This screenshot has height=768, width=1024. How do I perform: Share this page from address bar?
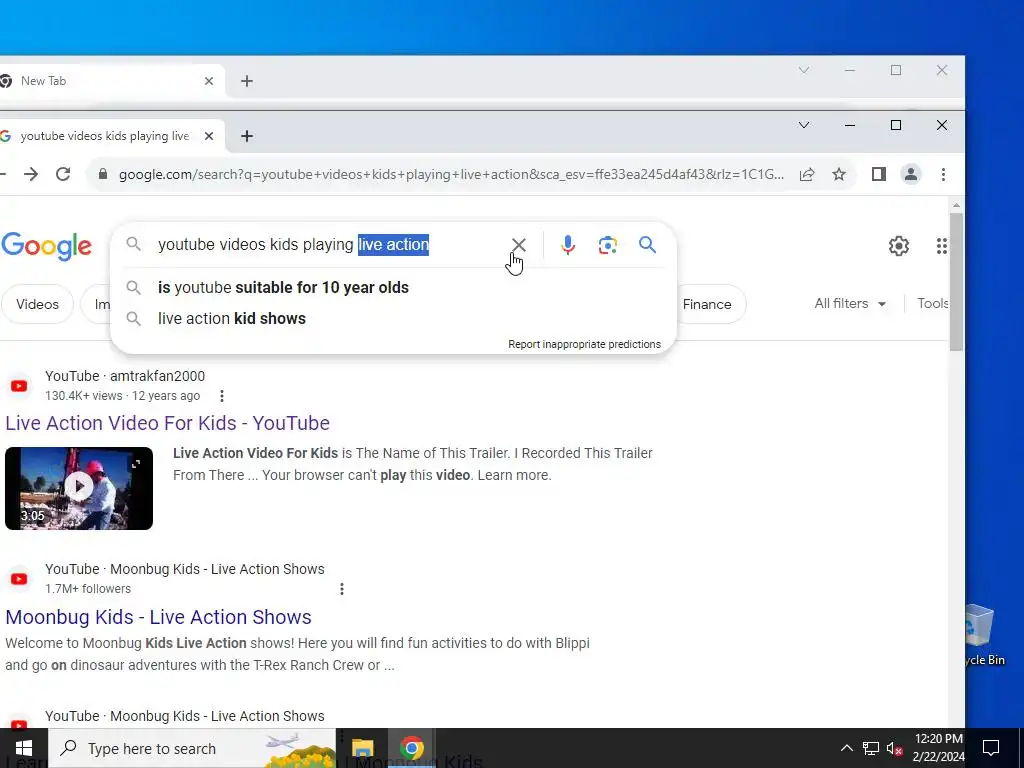807,174
